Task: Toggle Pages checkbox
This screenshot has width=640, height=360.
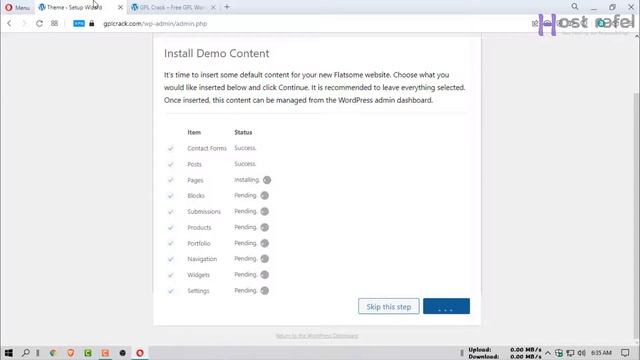Action: (171, 180)
